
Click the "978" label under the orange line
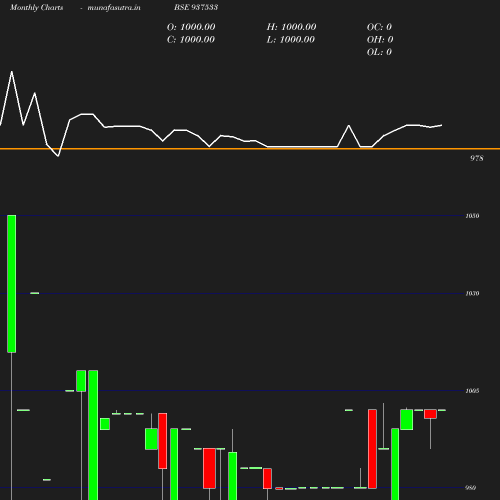pos(477,158)
